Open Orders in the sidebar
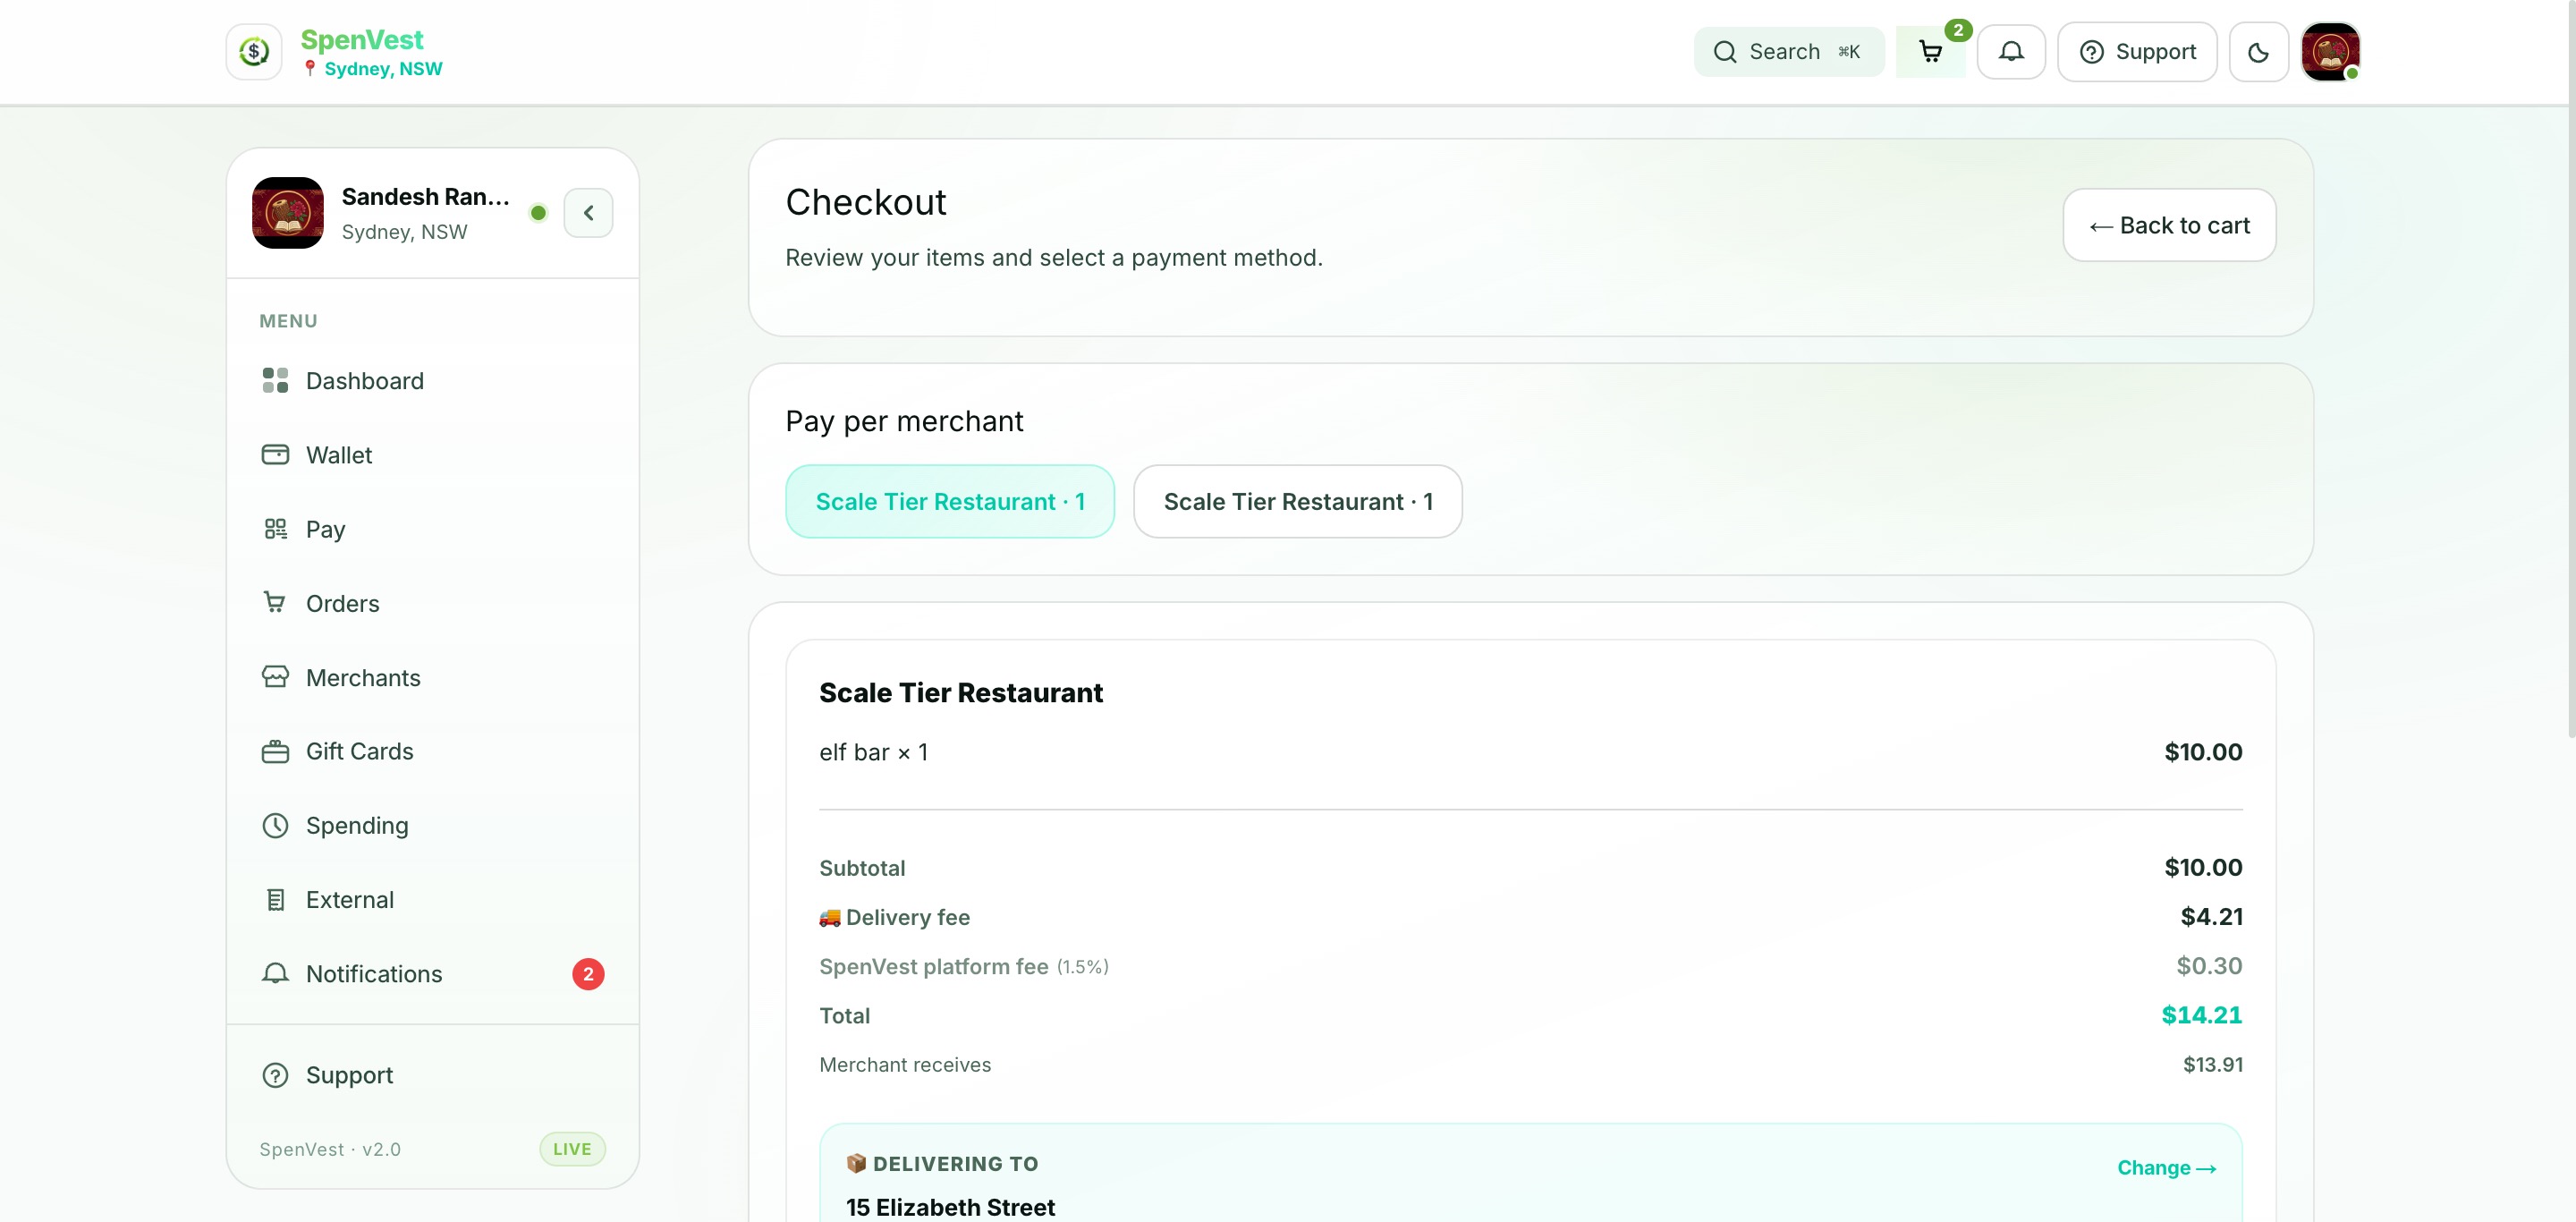The width and height of the screenshot is (2576, 1222). (432, 603)
